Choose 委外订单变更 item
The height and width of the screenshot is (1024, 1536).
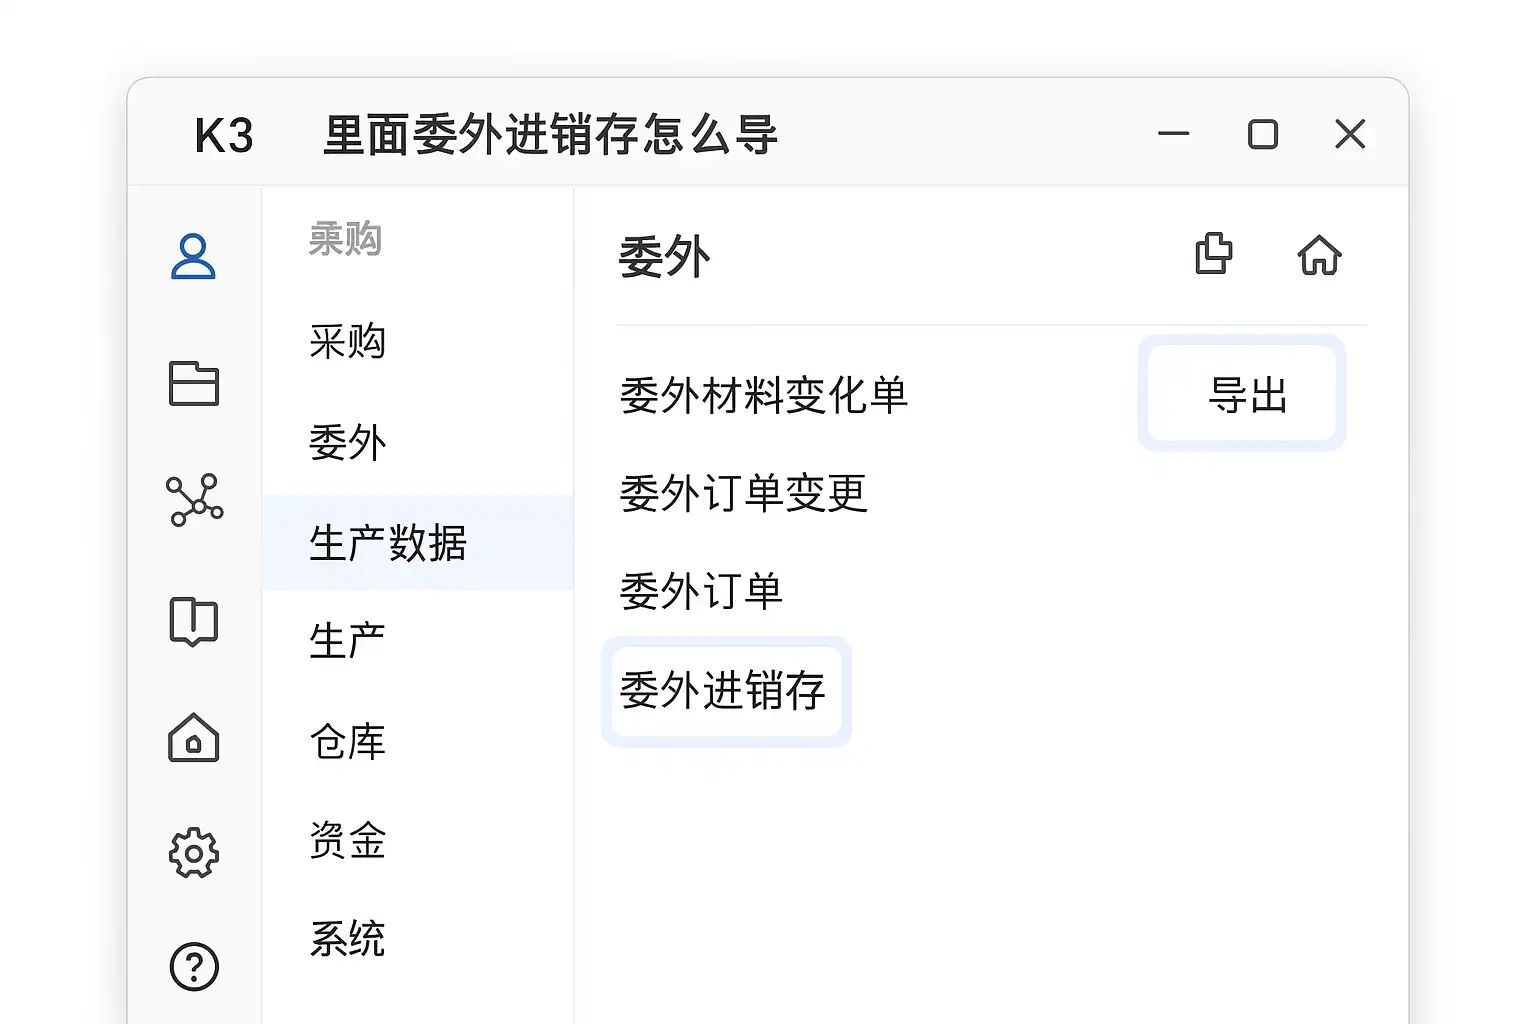point(743,493)
